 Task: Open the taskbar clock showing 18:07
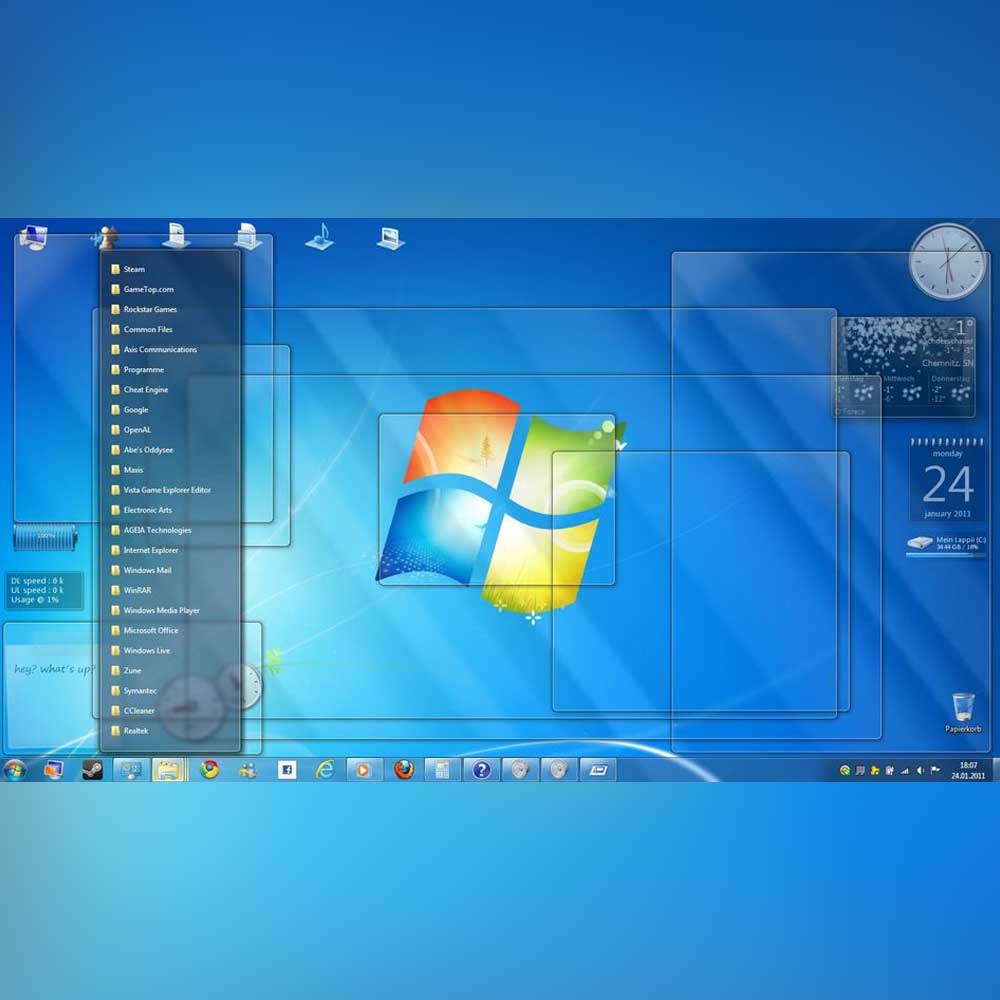point(968,770)
